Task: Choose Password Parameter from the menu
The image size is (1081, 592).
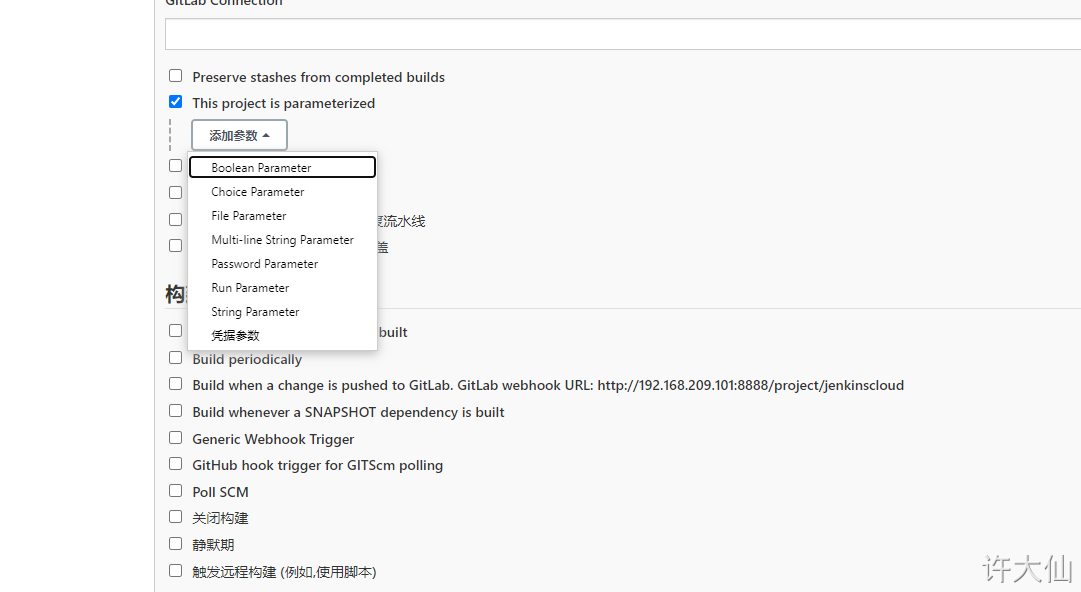Action: [x=283, y=264]
